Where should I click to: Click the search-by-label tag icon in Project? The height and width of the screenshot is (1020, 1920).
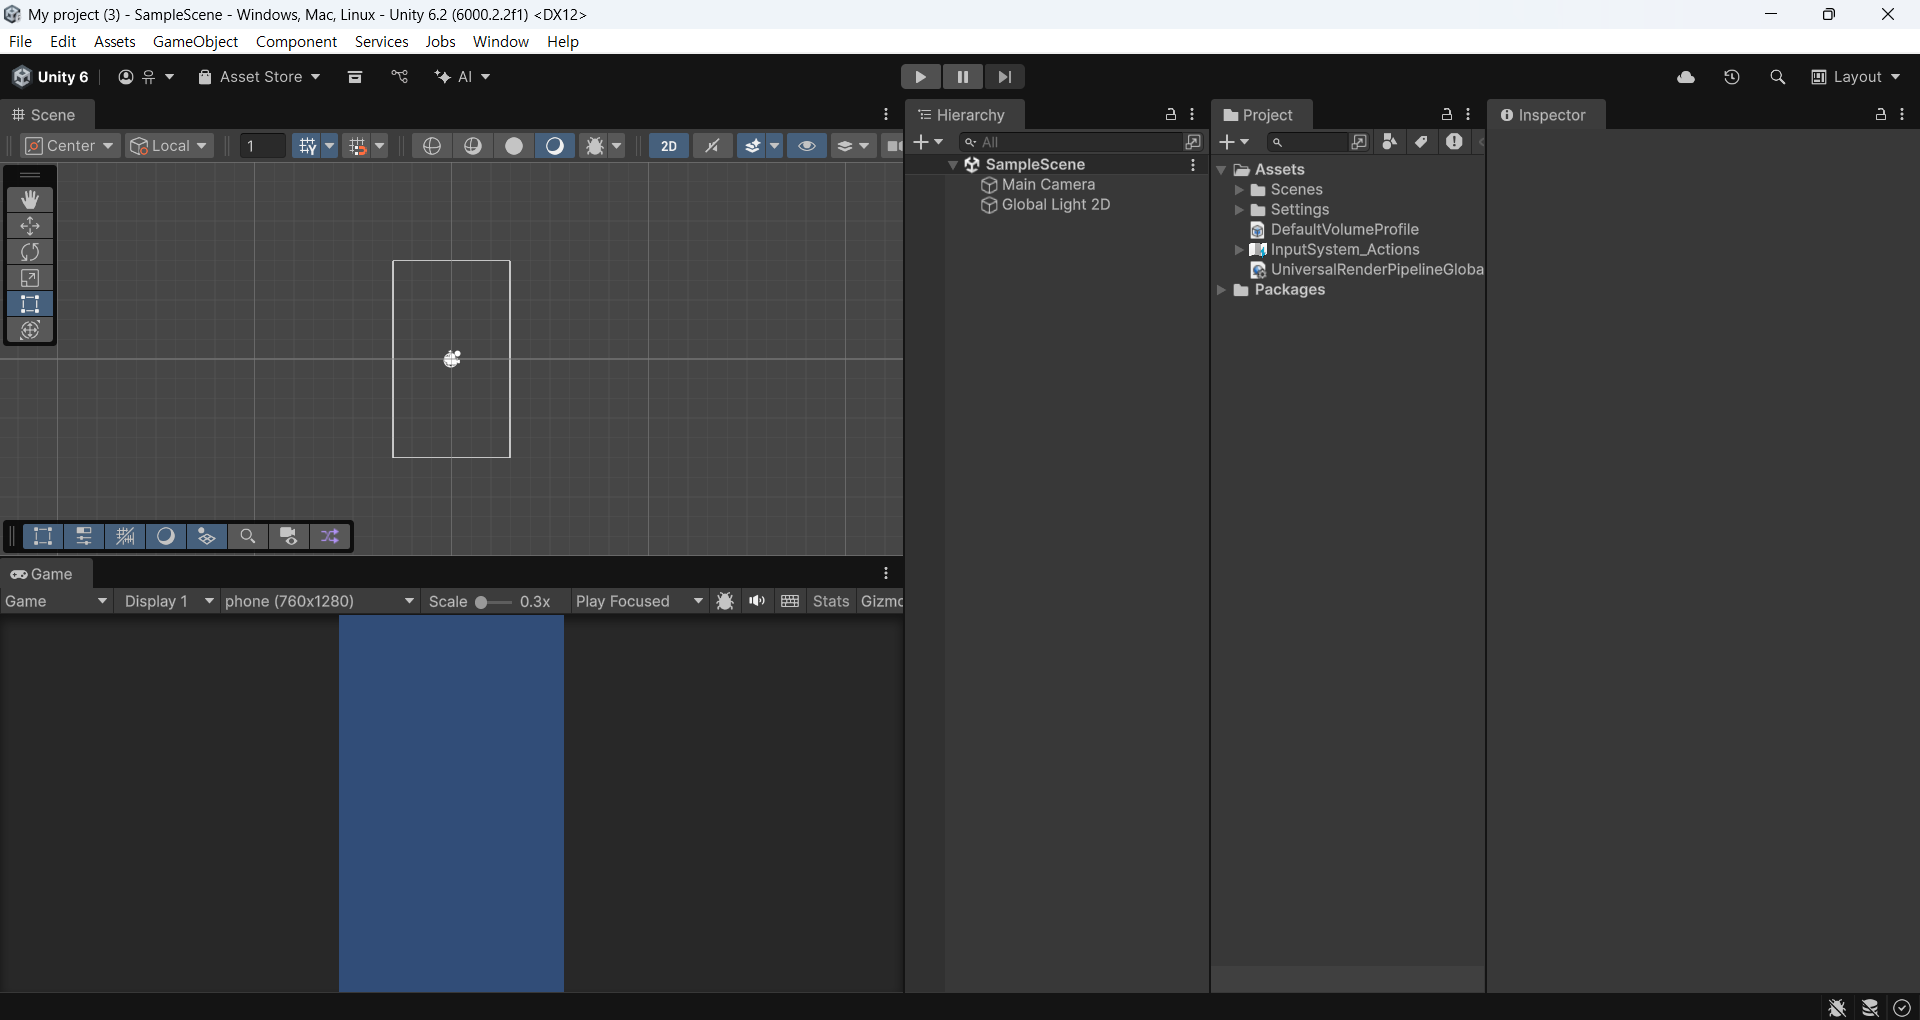click(1421, 142)
